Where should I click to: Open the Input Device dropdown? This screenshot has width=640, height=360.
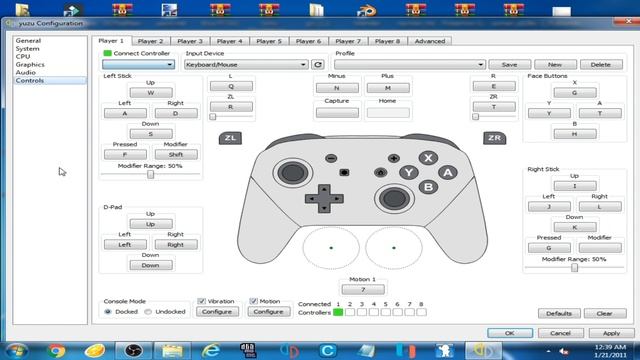coord(246,64)
